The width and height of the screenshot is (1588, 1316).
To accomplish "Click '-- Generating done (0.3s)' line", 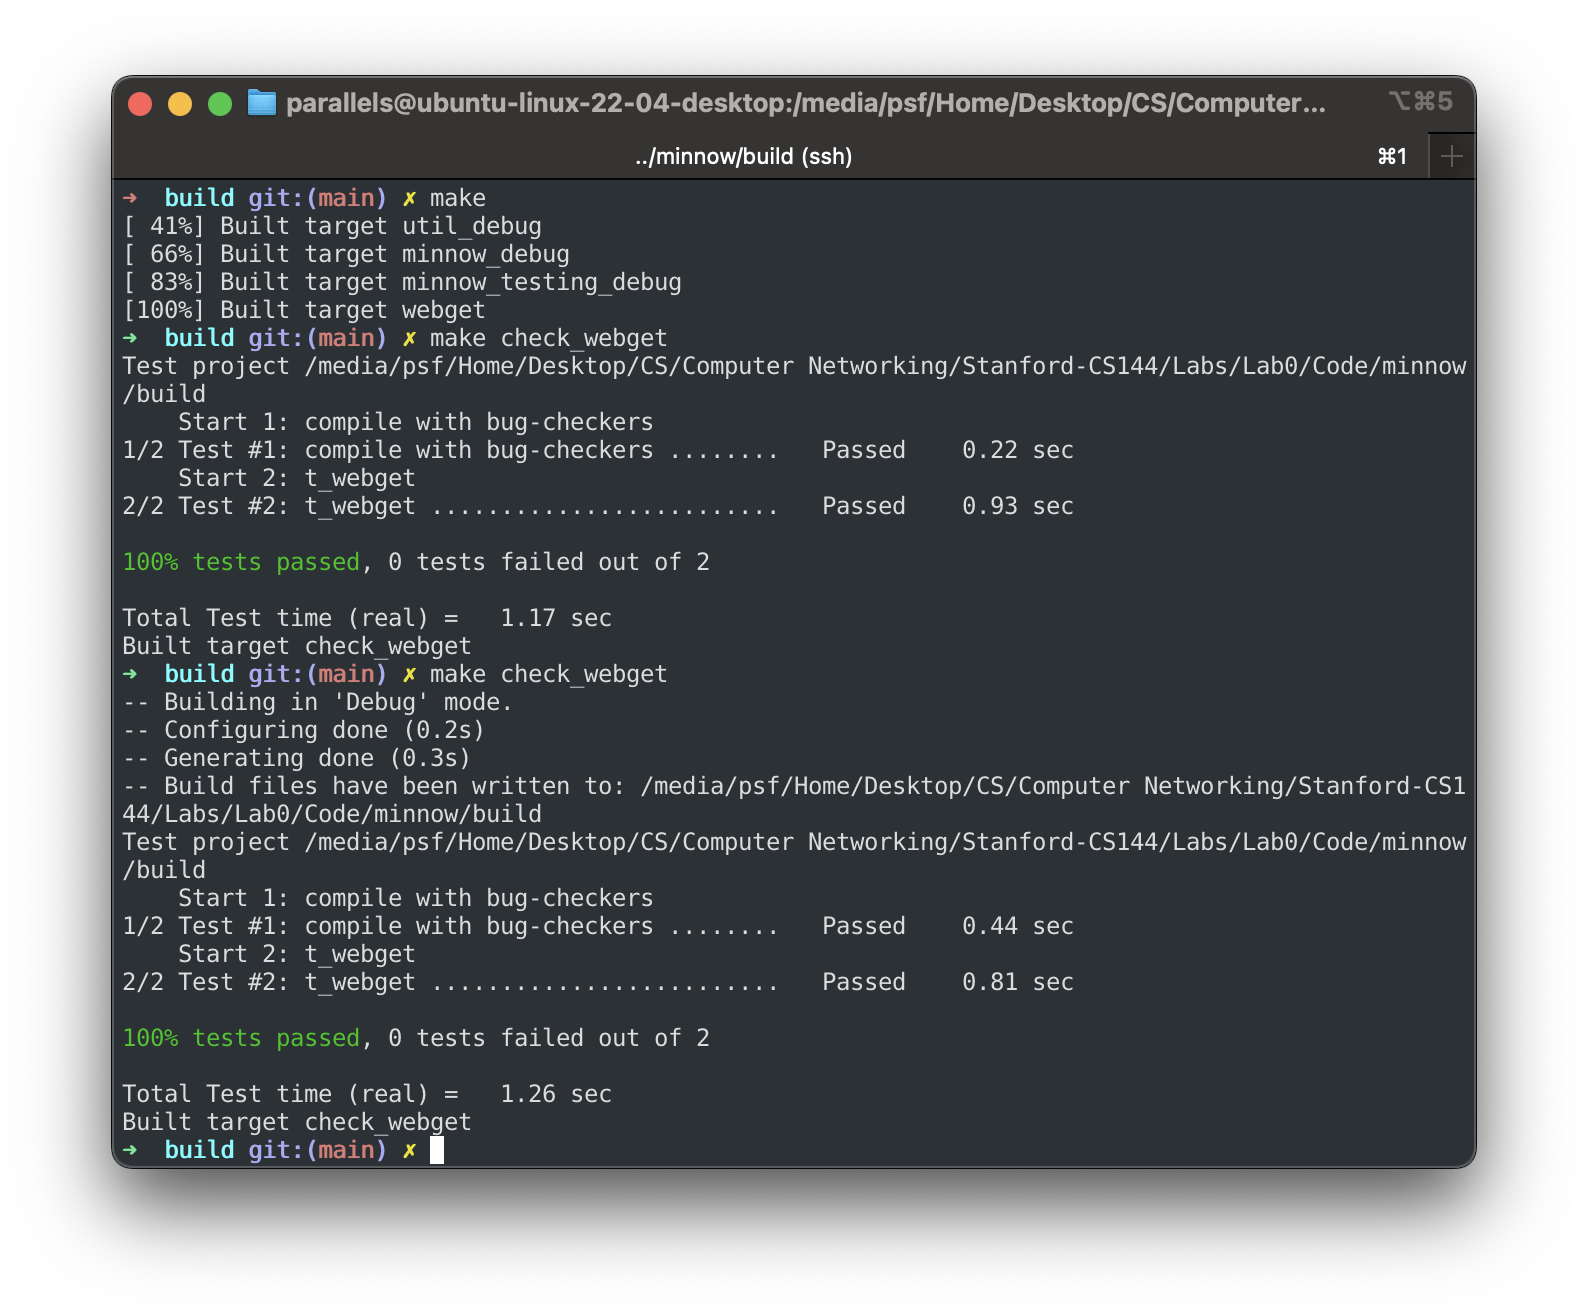I will pos(297,758).
